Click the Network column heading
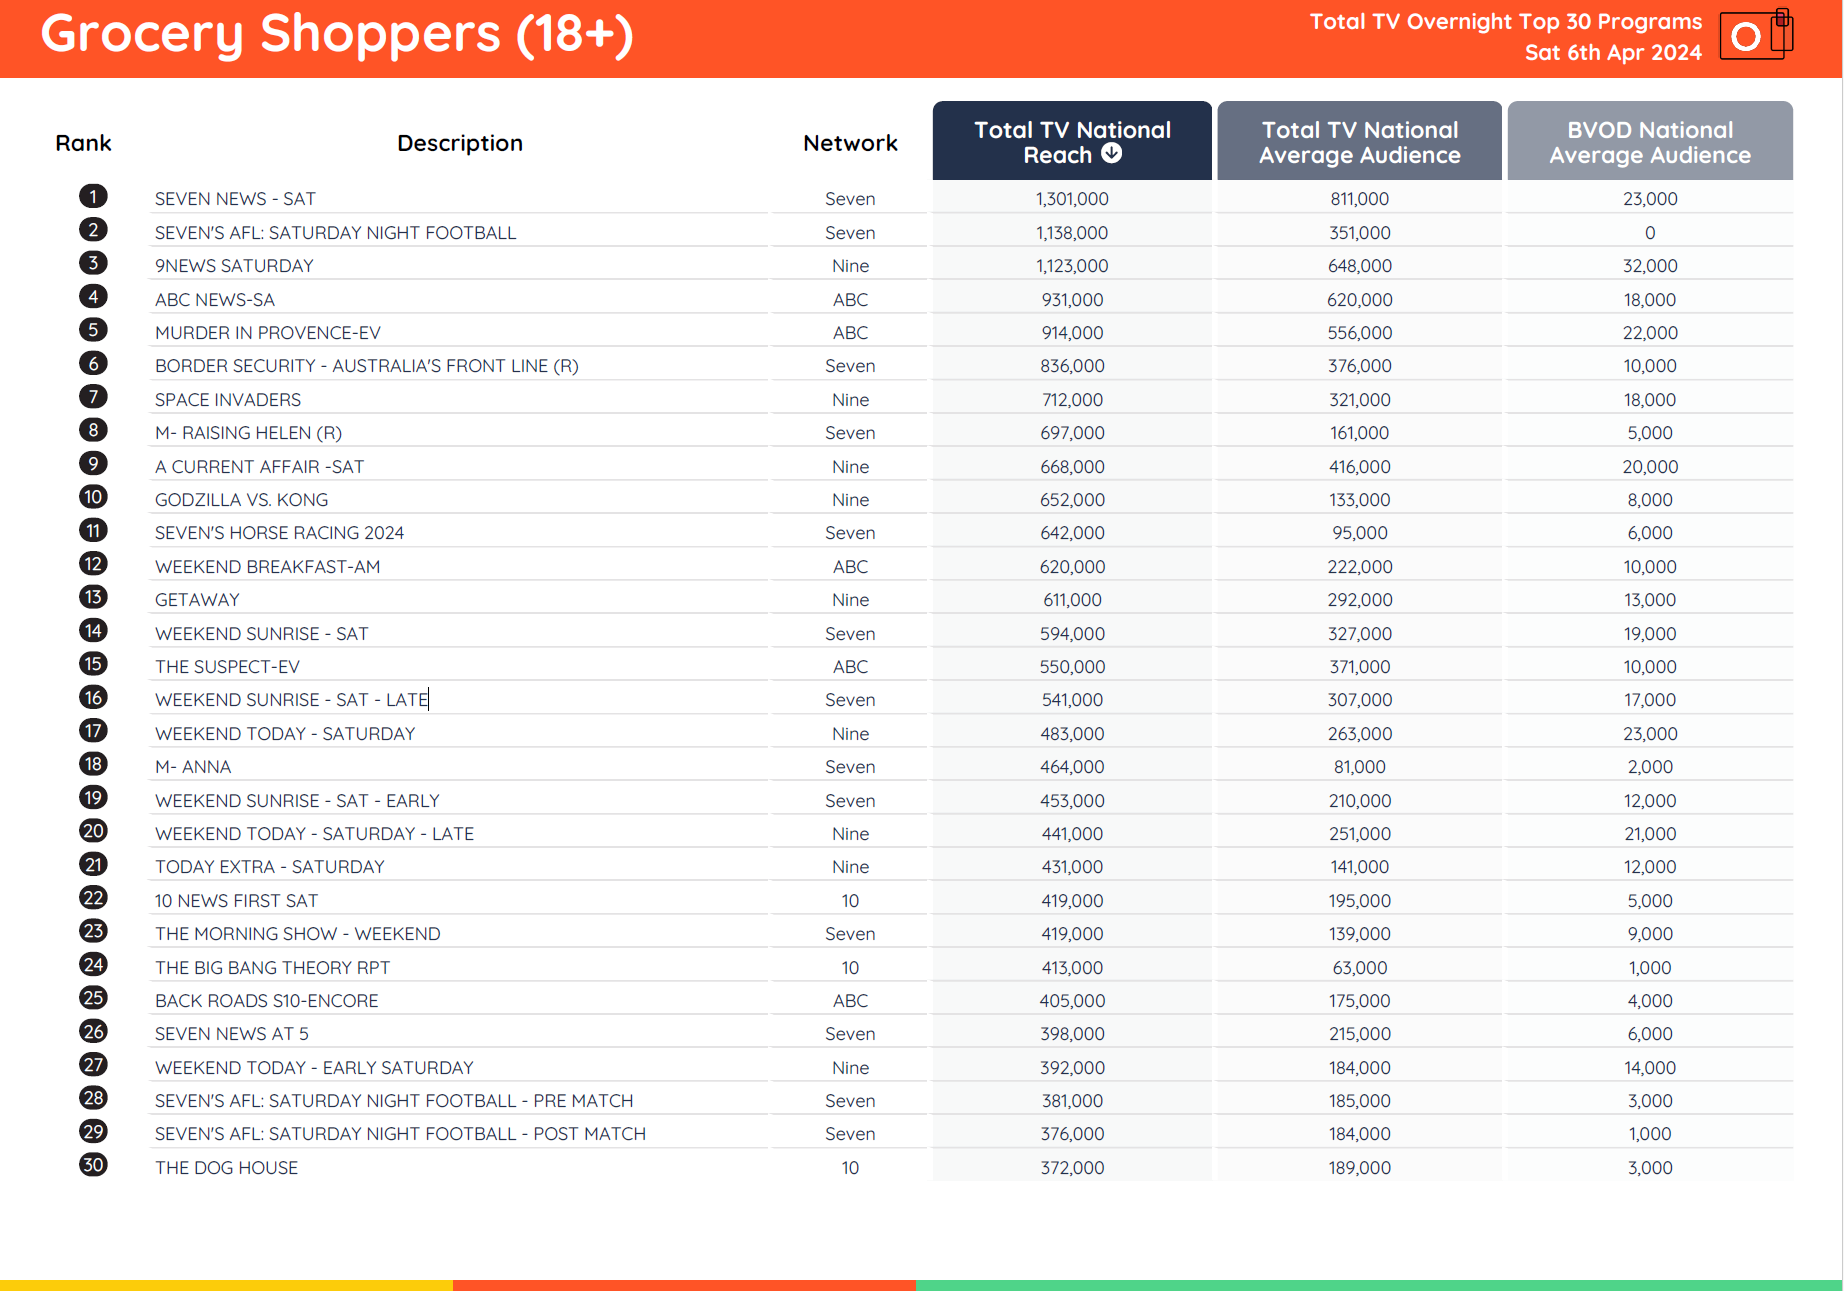Viewport: 1844px width, 1291px height. coord(850,143)
